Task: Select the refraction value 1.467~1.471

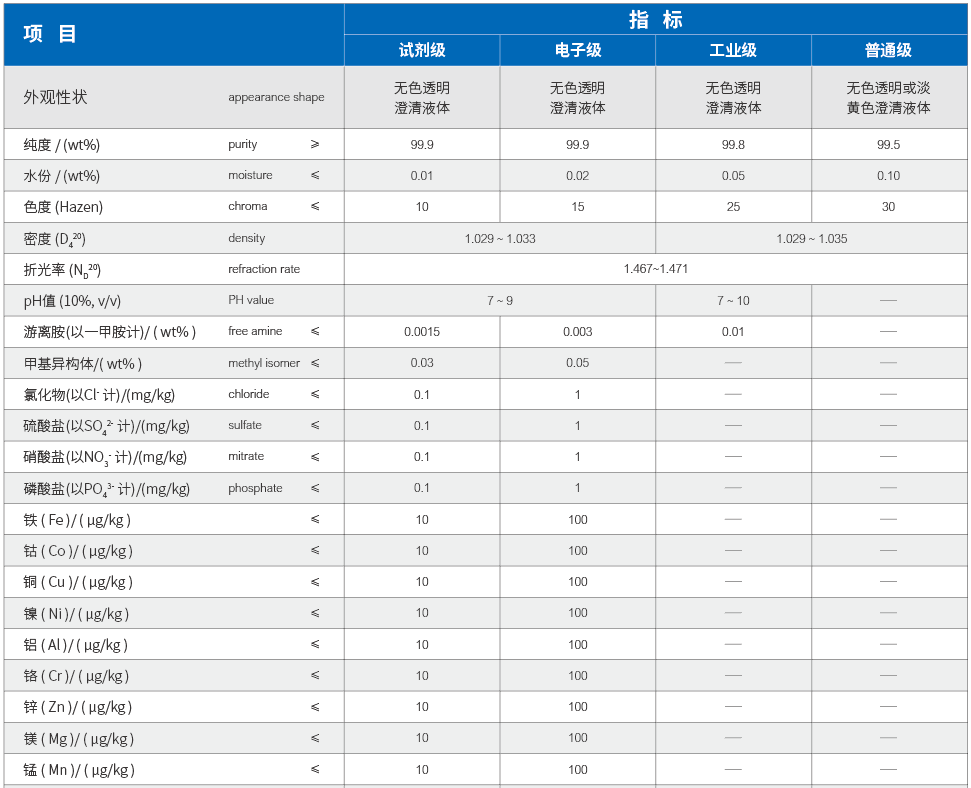Action: tap(656, 269)
